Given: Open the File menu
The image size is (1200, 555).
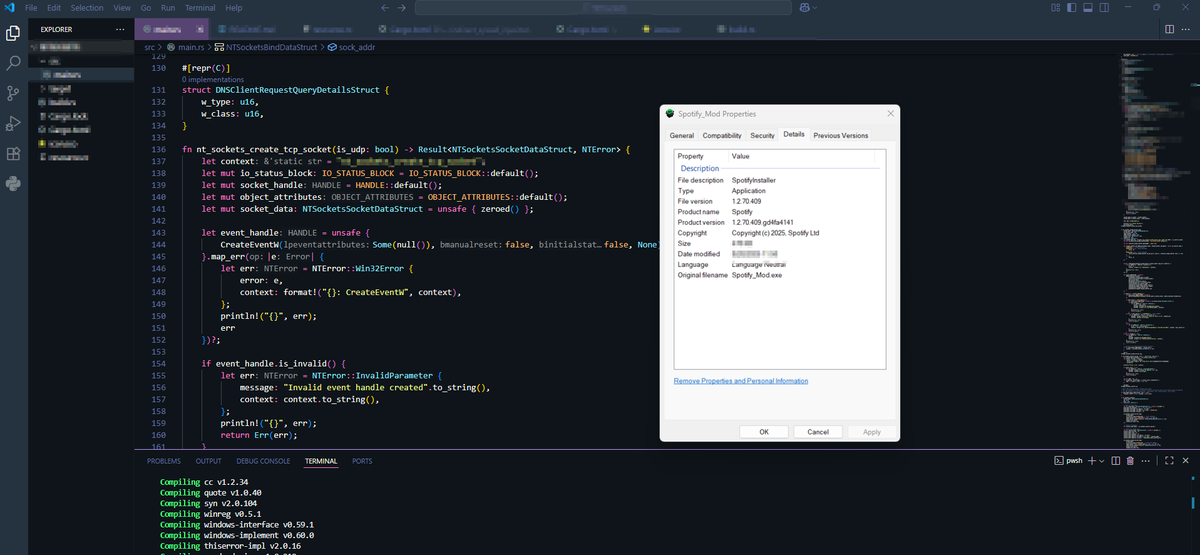Looking at the screenshot, I should tap(31, 8).
